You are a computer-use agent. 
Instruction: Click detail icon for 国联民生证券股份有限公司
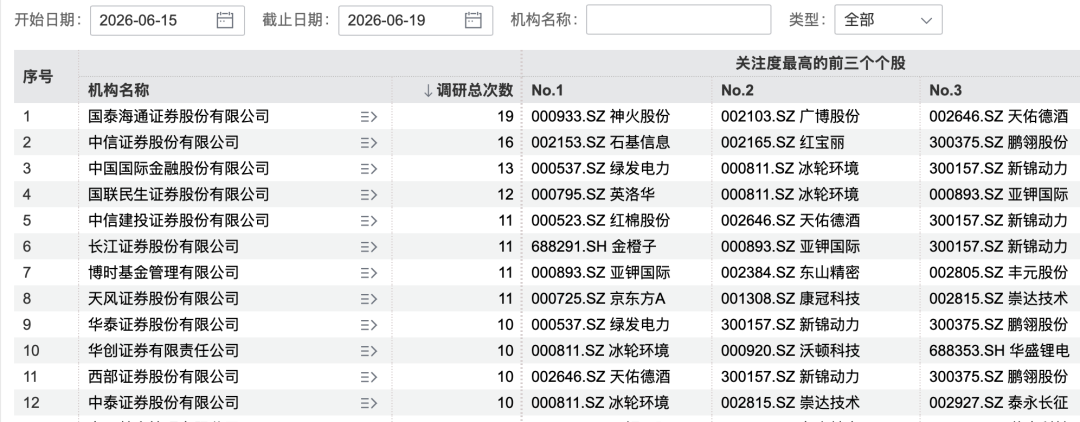point(369,195)
